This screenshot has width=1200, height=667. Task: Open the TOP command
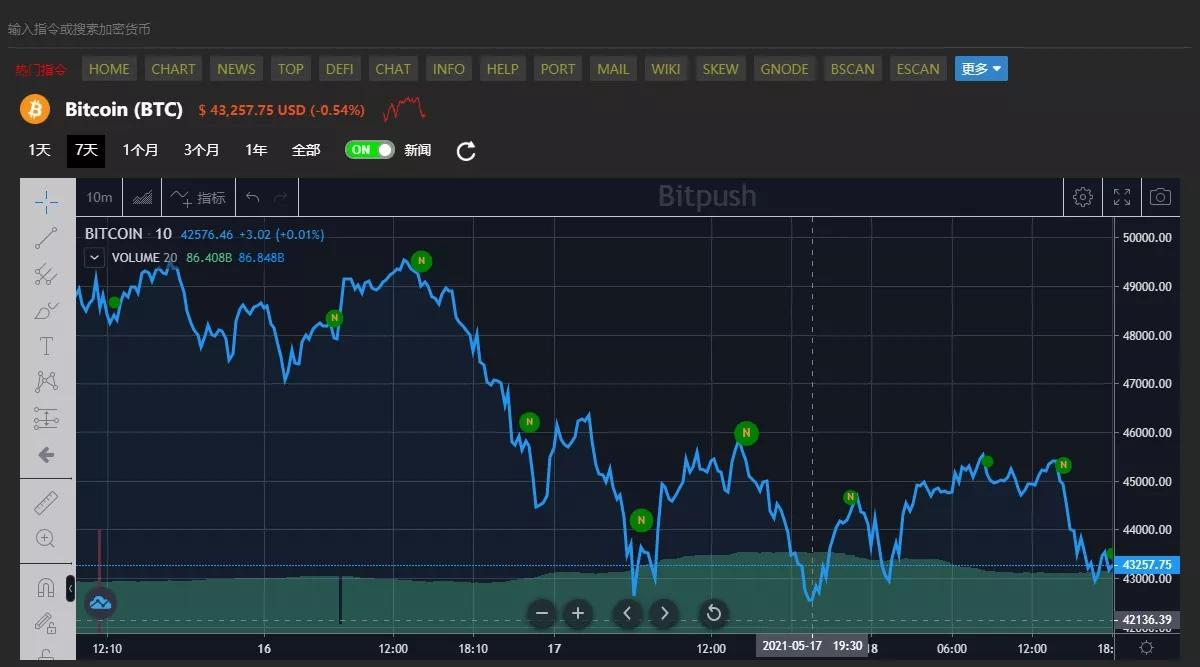click(x=290, y=69)
